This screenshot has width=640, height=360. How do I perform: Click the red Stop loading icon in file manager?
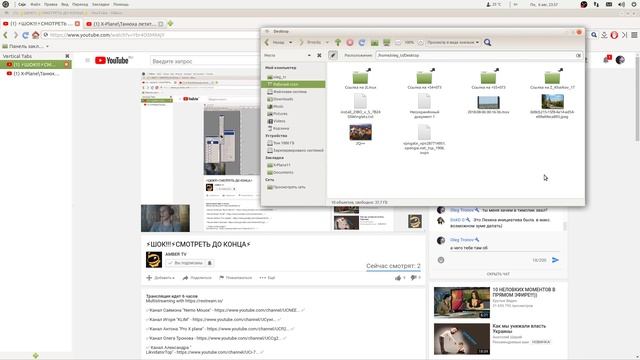[x=350, y=42]
